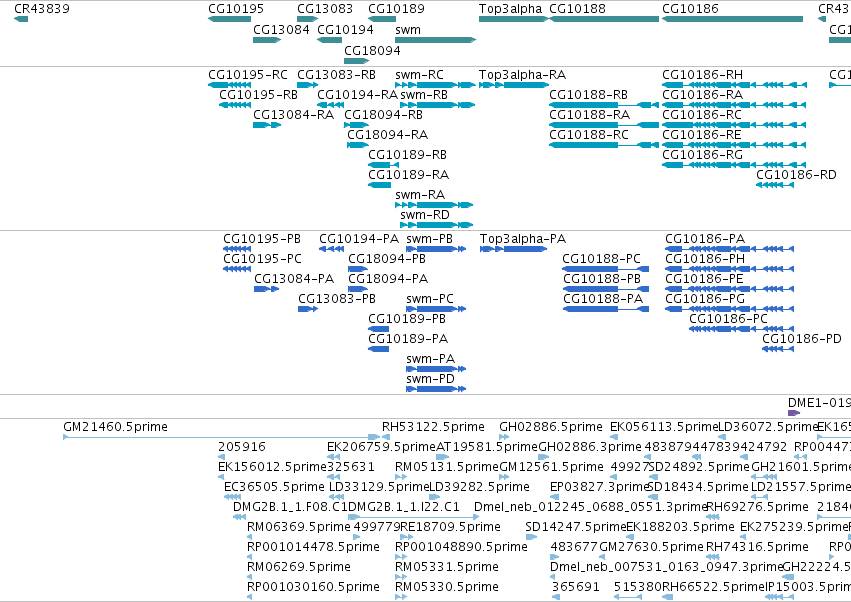This screenshot has height=602, width=851.
Task: Select EST EC36505.5prime
Action: click(232, 497)
